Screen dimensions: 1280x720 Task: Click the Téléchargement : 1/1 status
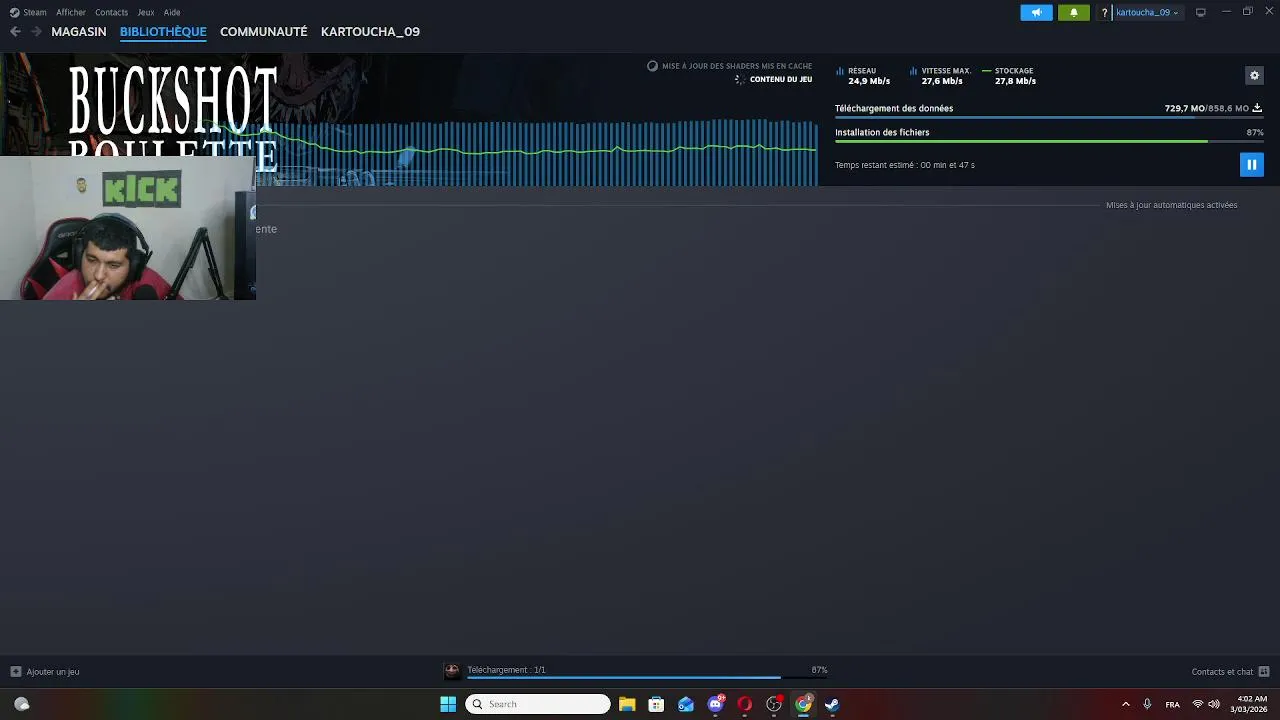click(506, 670)
